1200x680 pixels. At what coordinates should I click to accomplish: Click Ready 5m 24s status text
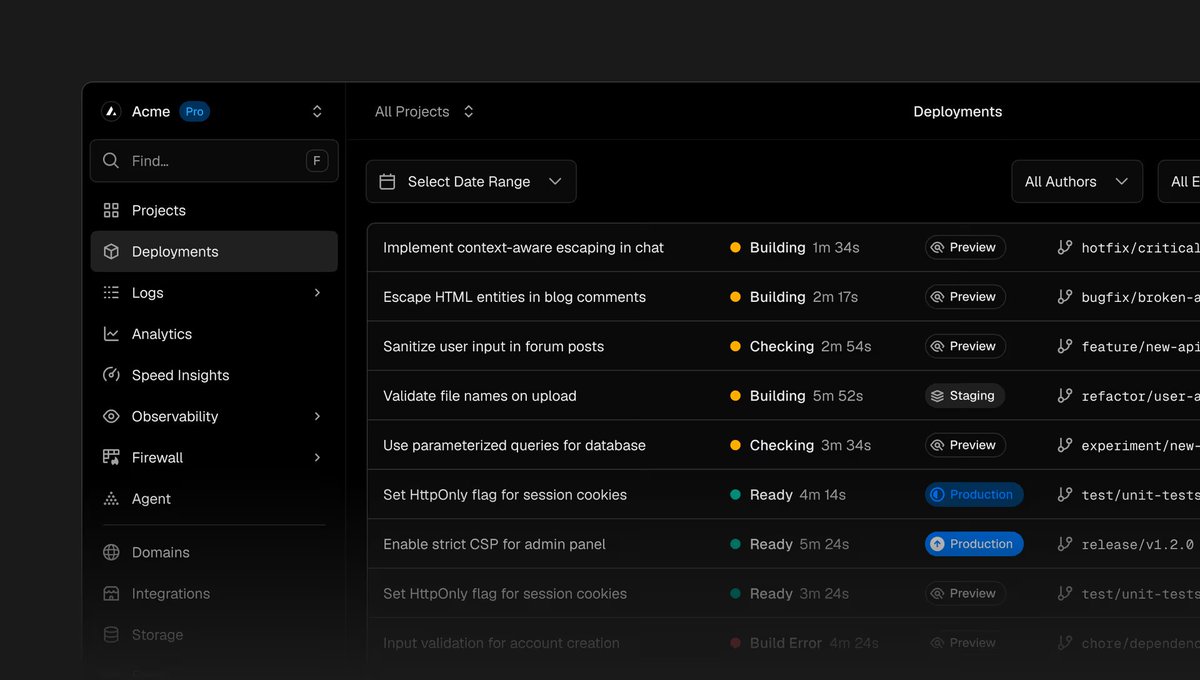[799, 544]
